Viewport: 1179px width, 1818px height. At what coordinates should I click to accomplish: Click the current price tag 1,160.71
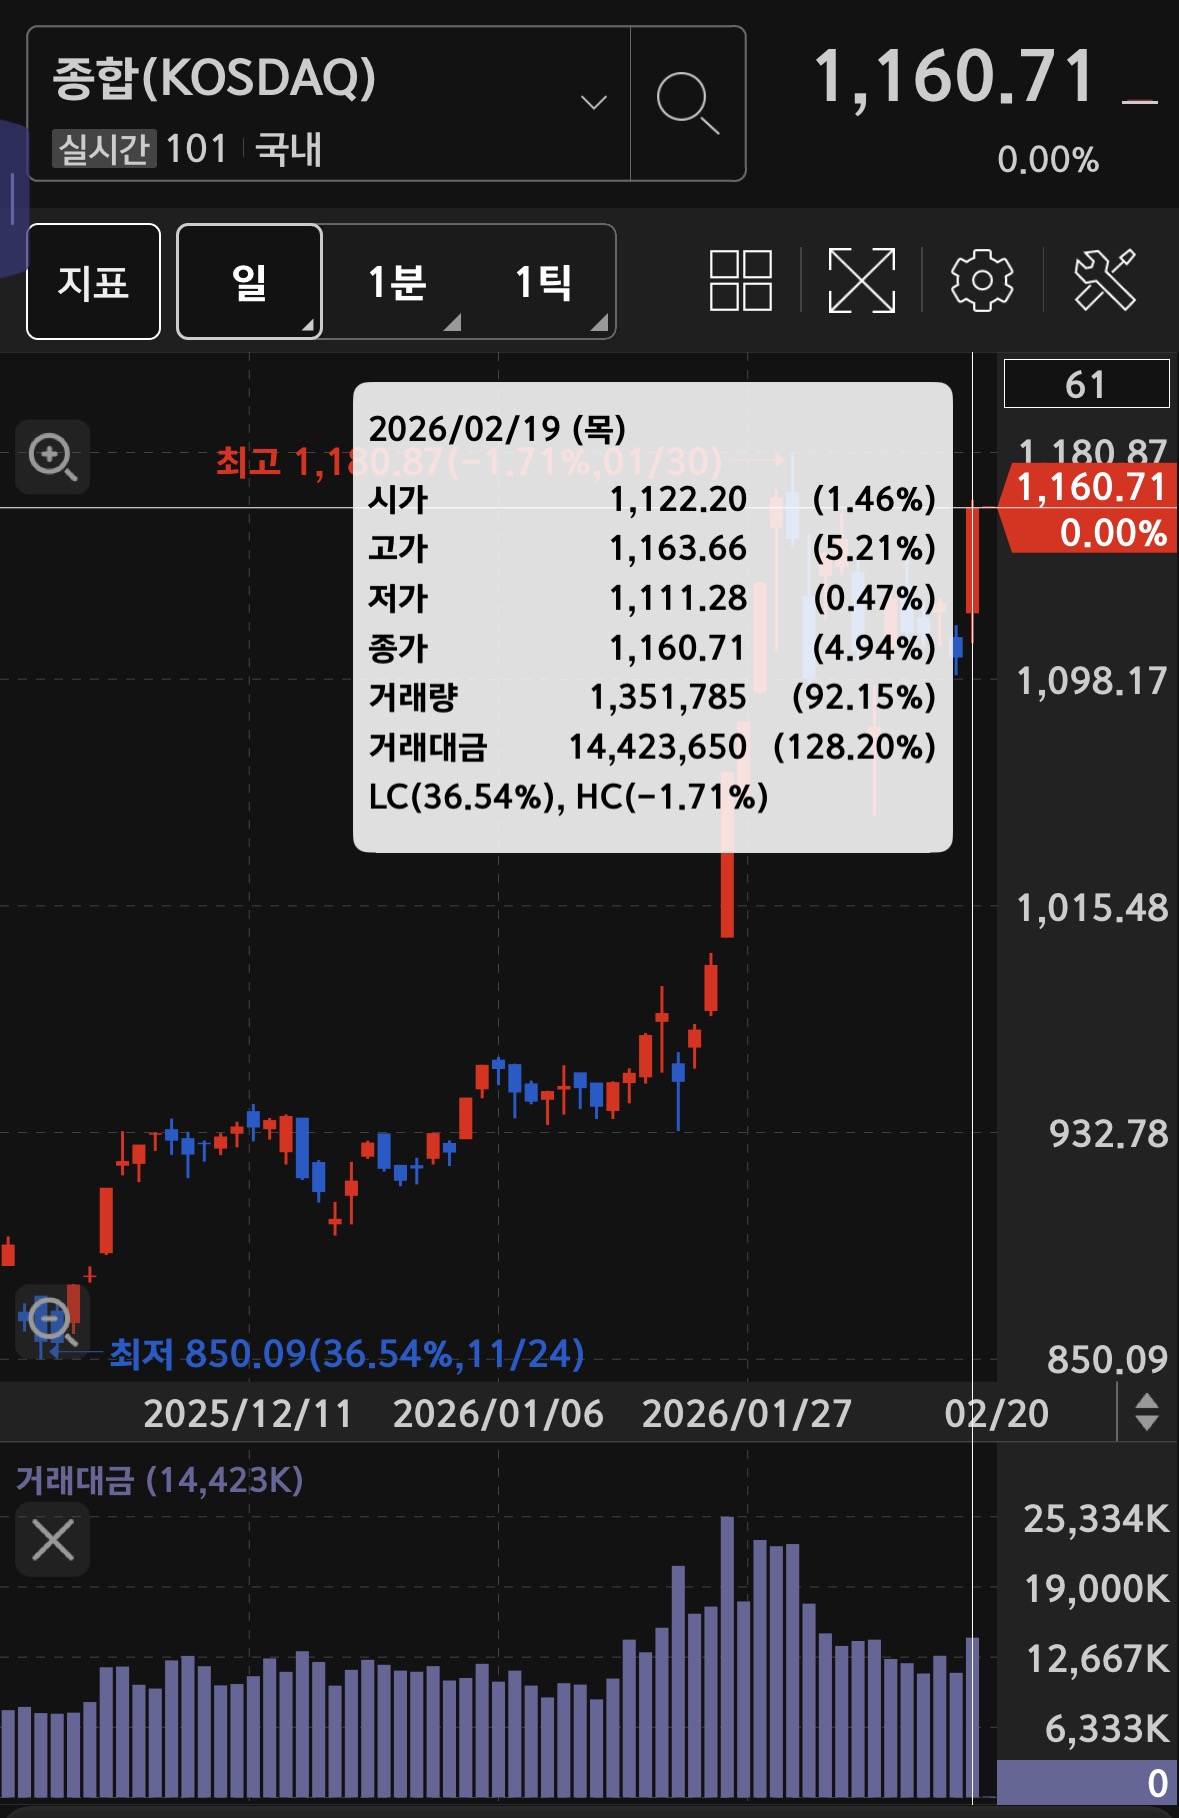tap(1089, 509)
